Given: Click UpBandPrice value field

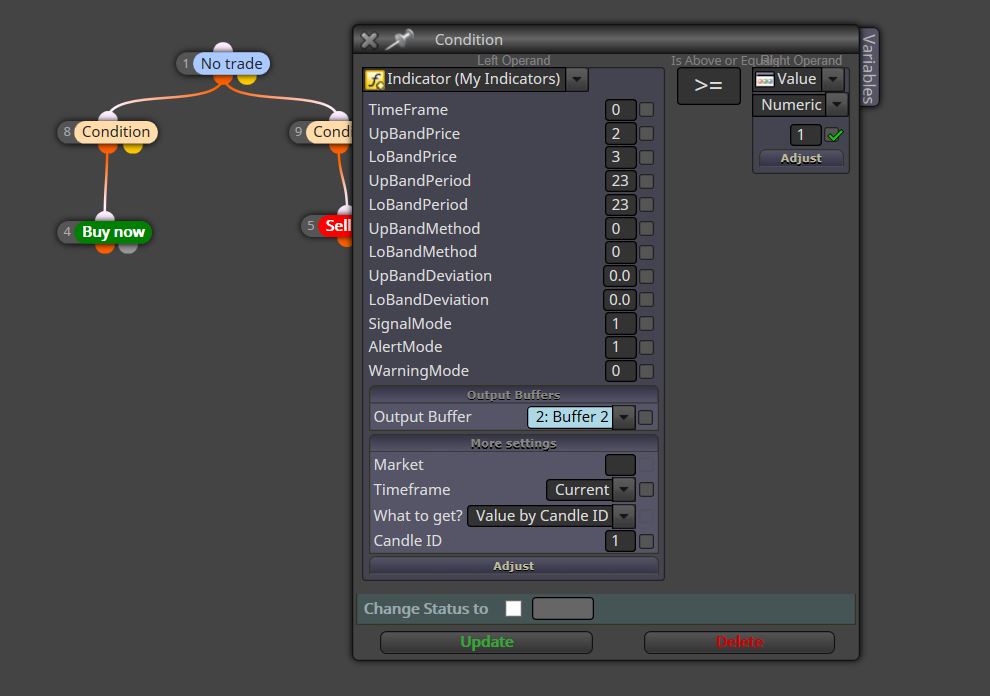Looking at the screenshot, I should point(620,133).
